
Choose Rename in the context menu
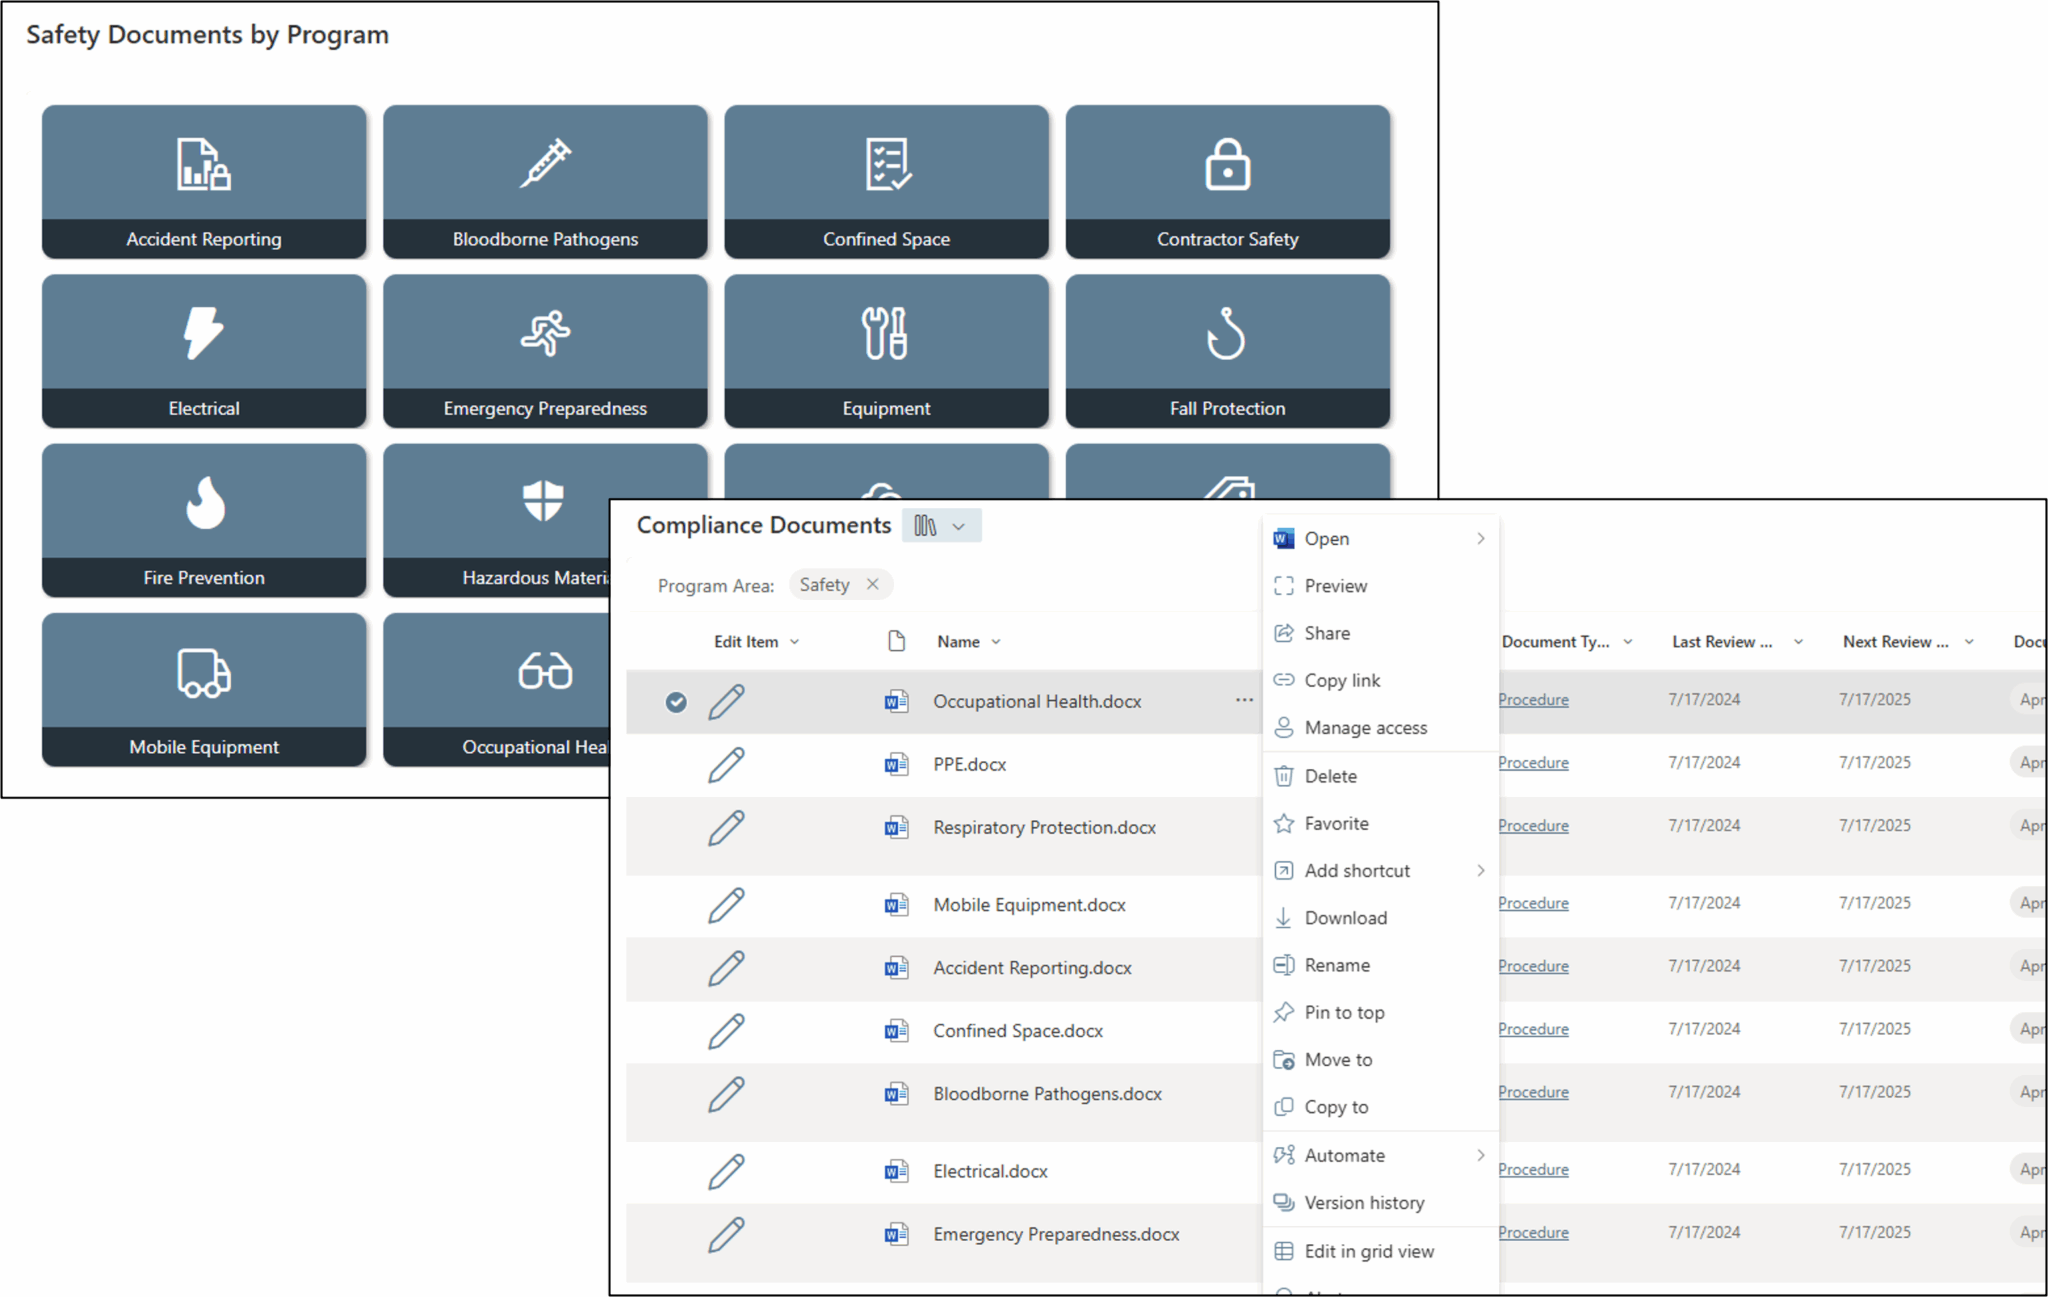pyautogui.click(x=1336, y=964)
